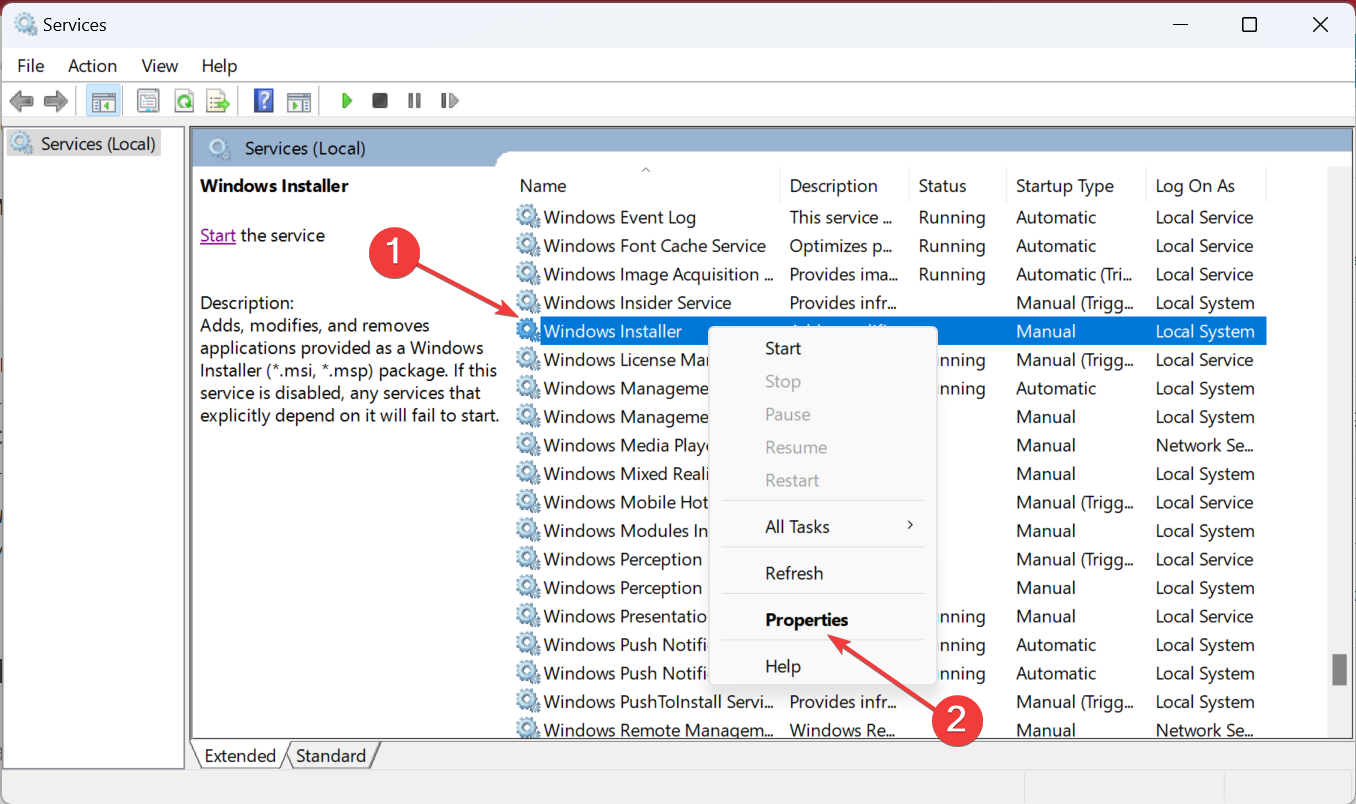Open the File menu
Screen dimensions: 1356x804
(x=31, y=66)
